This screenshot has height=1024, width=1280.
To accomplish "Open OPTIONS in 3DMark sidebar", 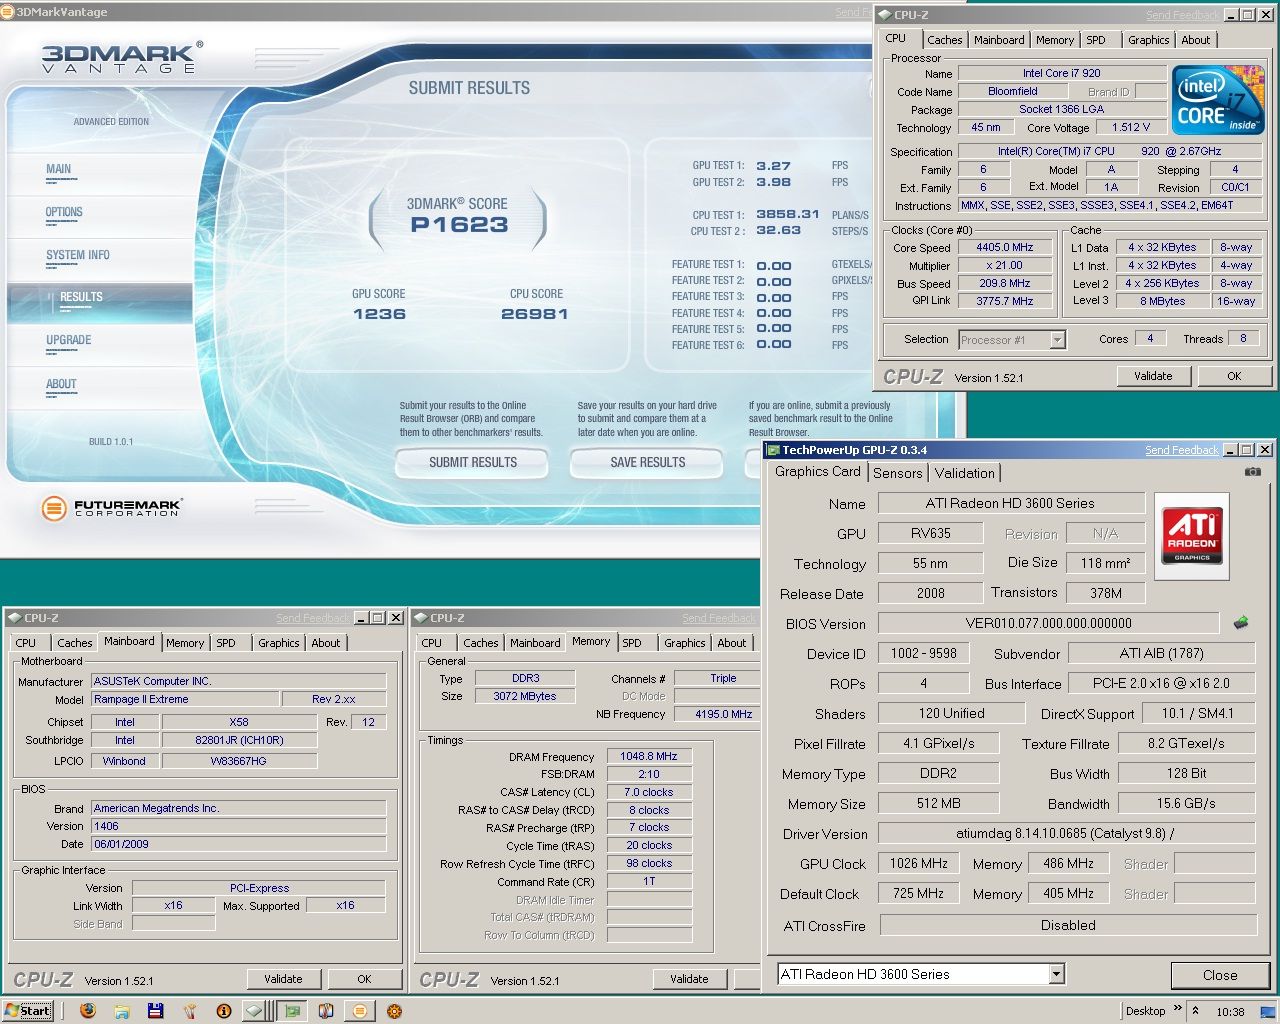I will (64, 212).
